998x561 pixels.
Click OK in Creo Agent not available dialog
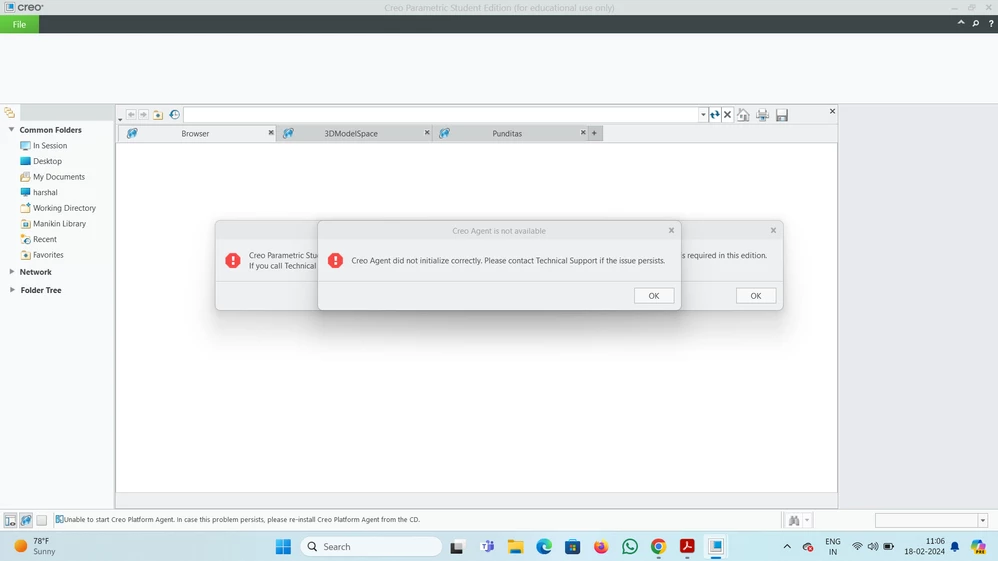pos(654,295)
